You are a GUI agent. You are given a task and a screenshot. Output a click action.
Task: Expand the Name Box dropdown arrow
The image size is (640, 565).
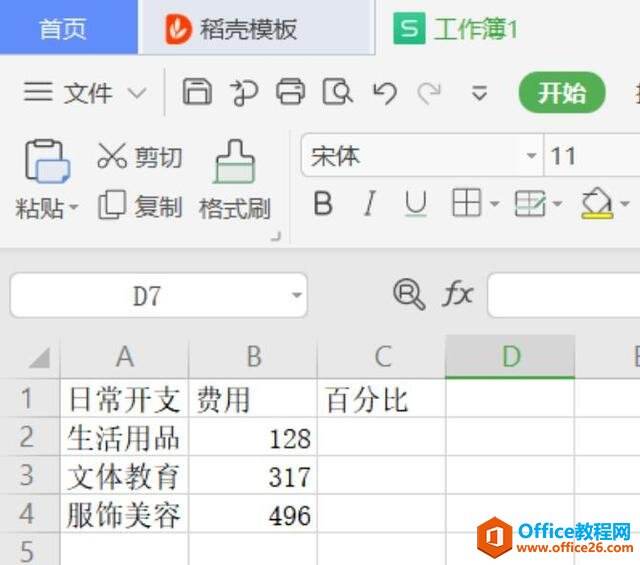click(x=297, y=295)
